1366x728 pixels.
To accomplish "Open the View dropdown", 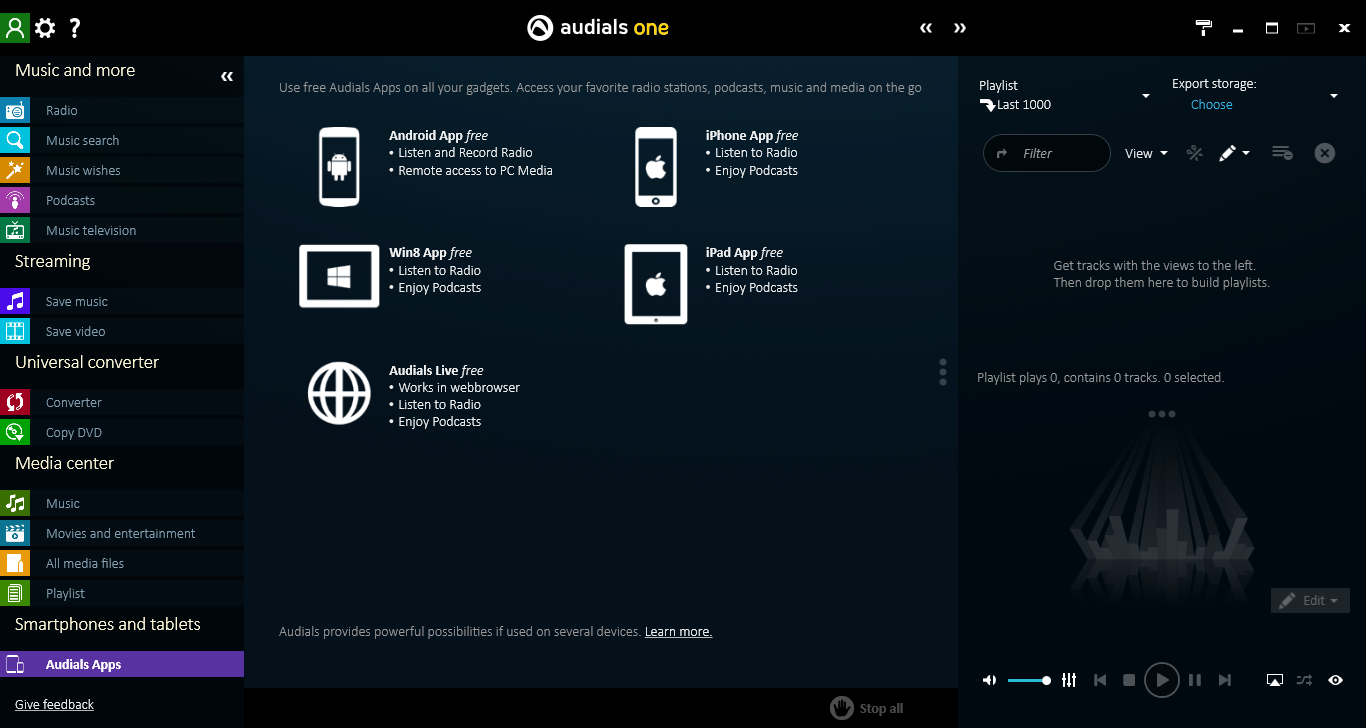I will [x=1147, y=153].
